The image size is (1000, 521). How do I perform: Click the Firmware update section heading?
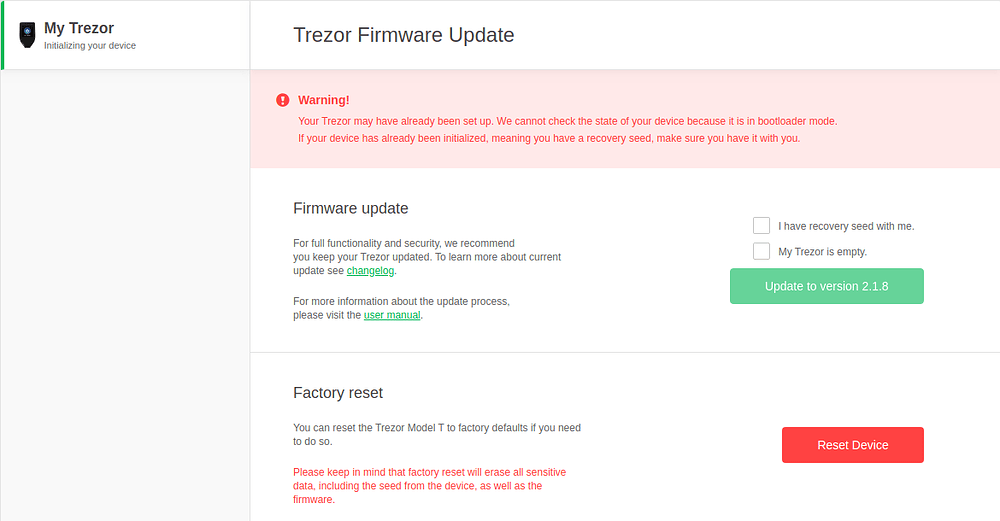click(x=350, y=208)
